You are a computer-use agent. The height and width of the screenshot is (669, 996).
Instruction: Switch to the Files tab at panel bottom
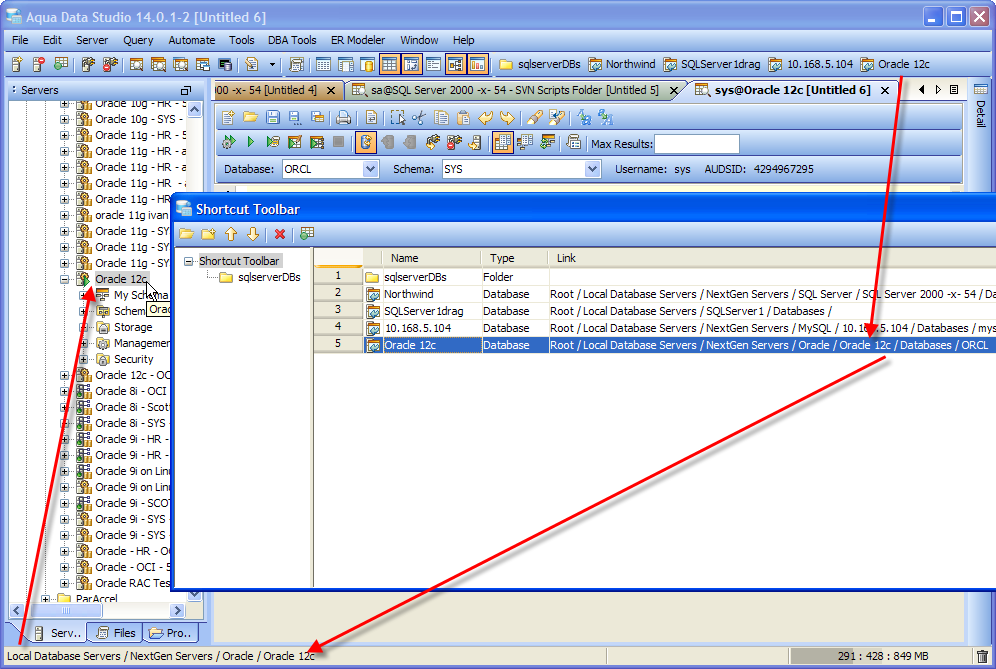(x=116, y=633)
